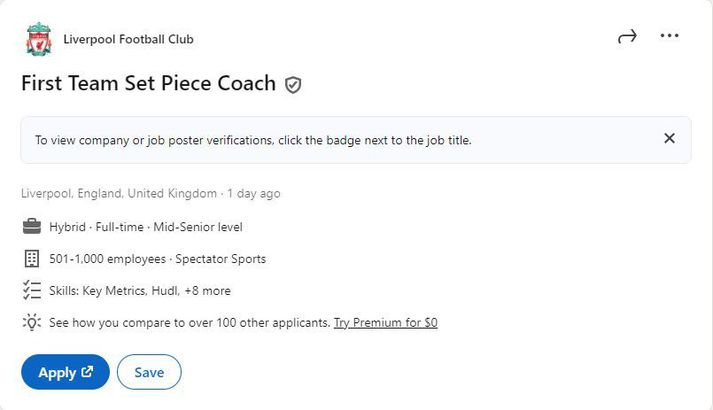This screenshot has height=410, width=713.
Task: Click the Liverpool, England, United Kingdom location text
Action: (x=119, y=193)
